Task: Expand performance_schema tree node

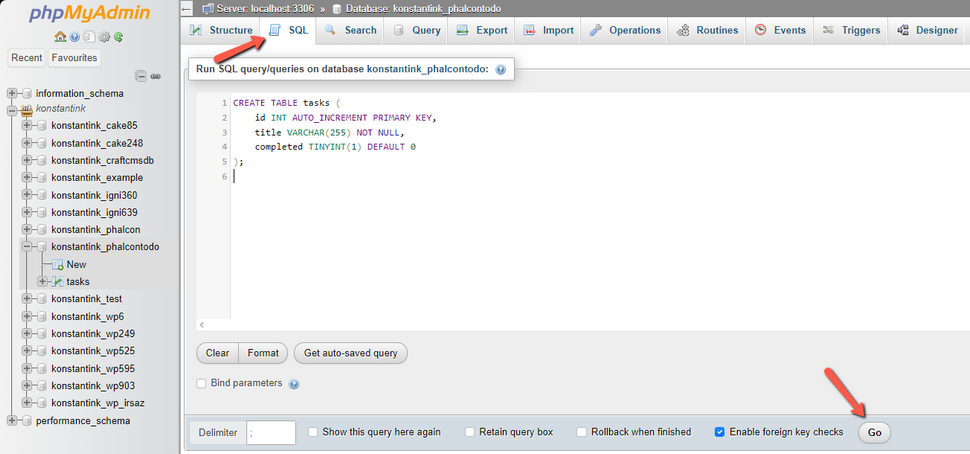Action: pos(11,421)
